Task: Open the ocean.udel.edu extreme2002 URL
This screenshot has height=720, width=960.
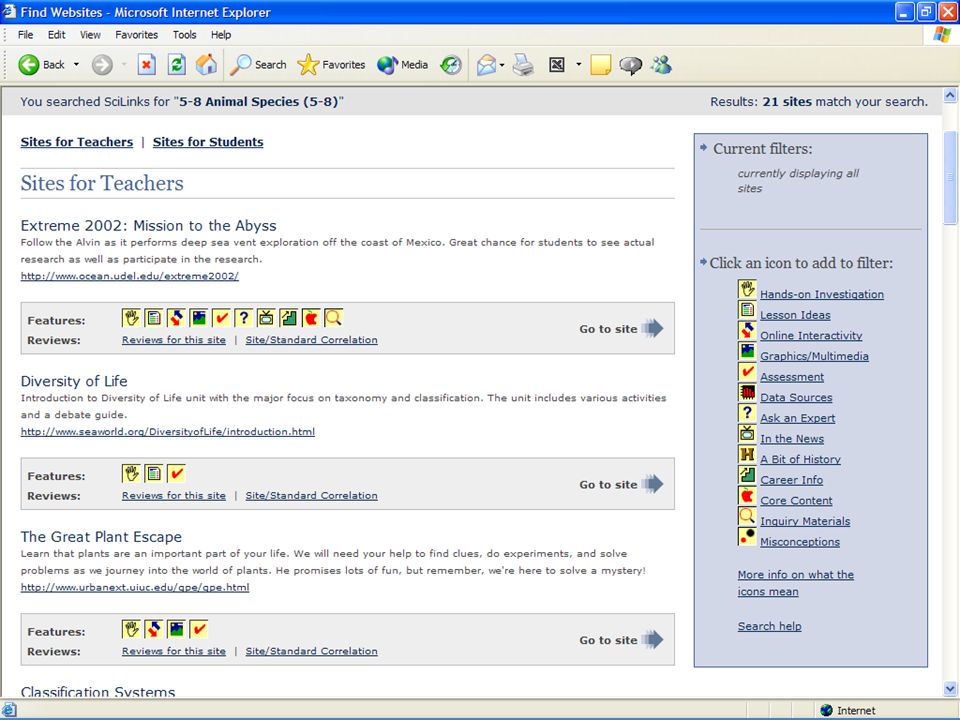Action: (130, 276)
